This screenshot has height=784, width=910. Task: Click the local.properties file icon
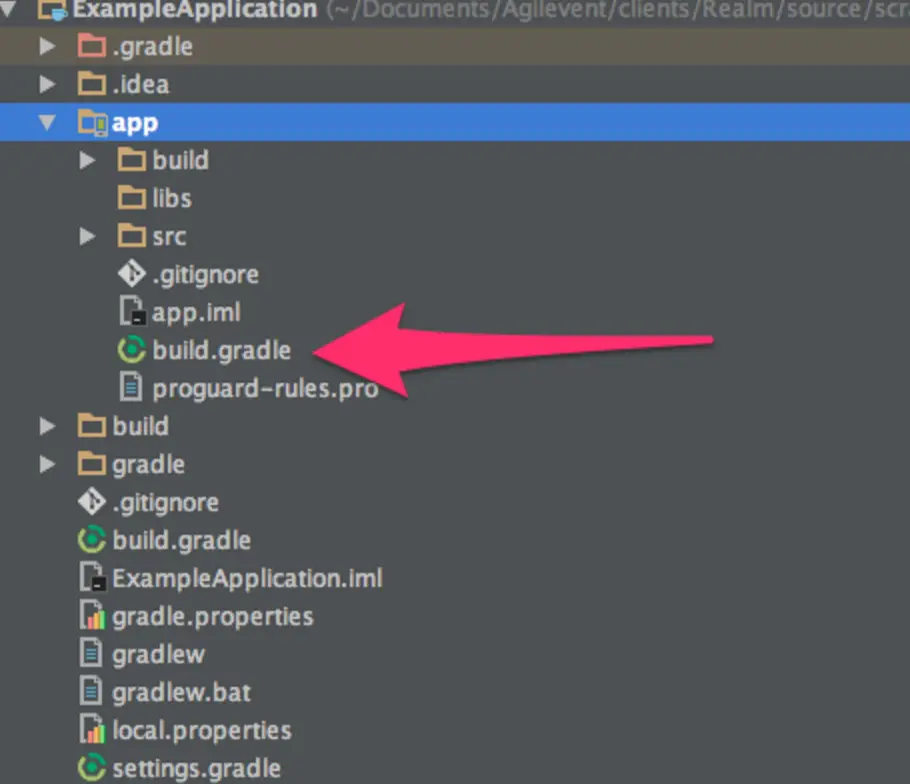point(91,730)
